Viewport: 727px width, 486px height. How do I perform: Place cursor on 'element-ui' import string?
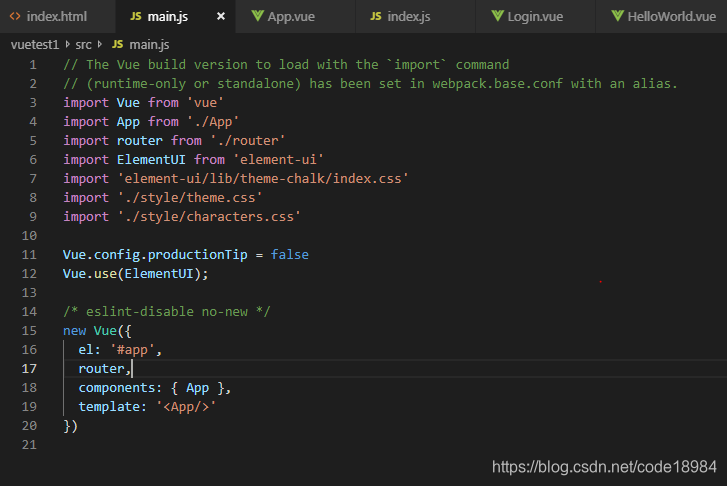pyautogui.click(x=278, y=160)
